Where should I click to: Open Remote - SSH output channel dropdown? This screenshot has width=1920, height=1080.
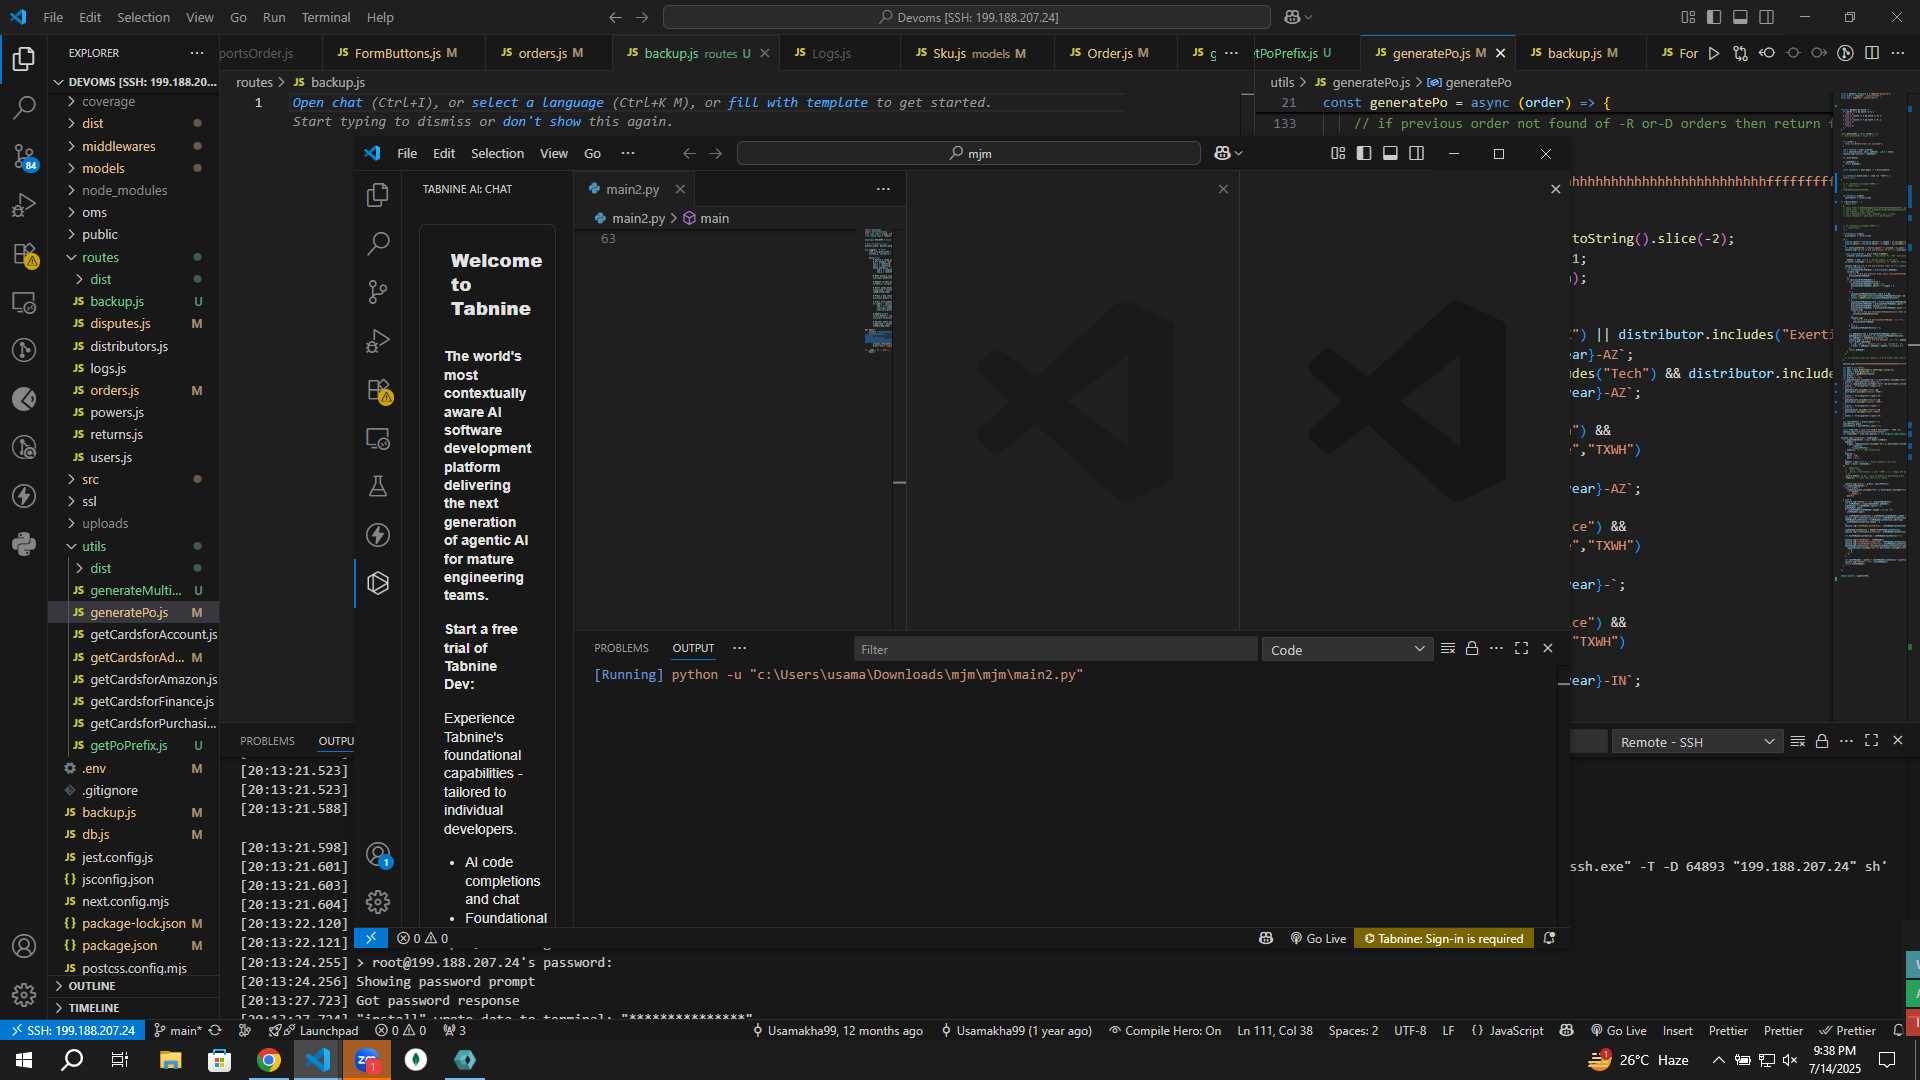(x=1697, y=742)
